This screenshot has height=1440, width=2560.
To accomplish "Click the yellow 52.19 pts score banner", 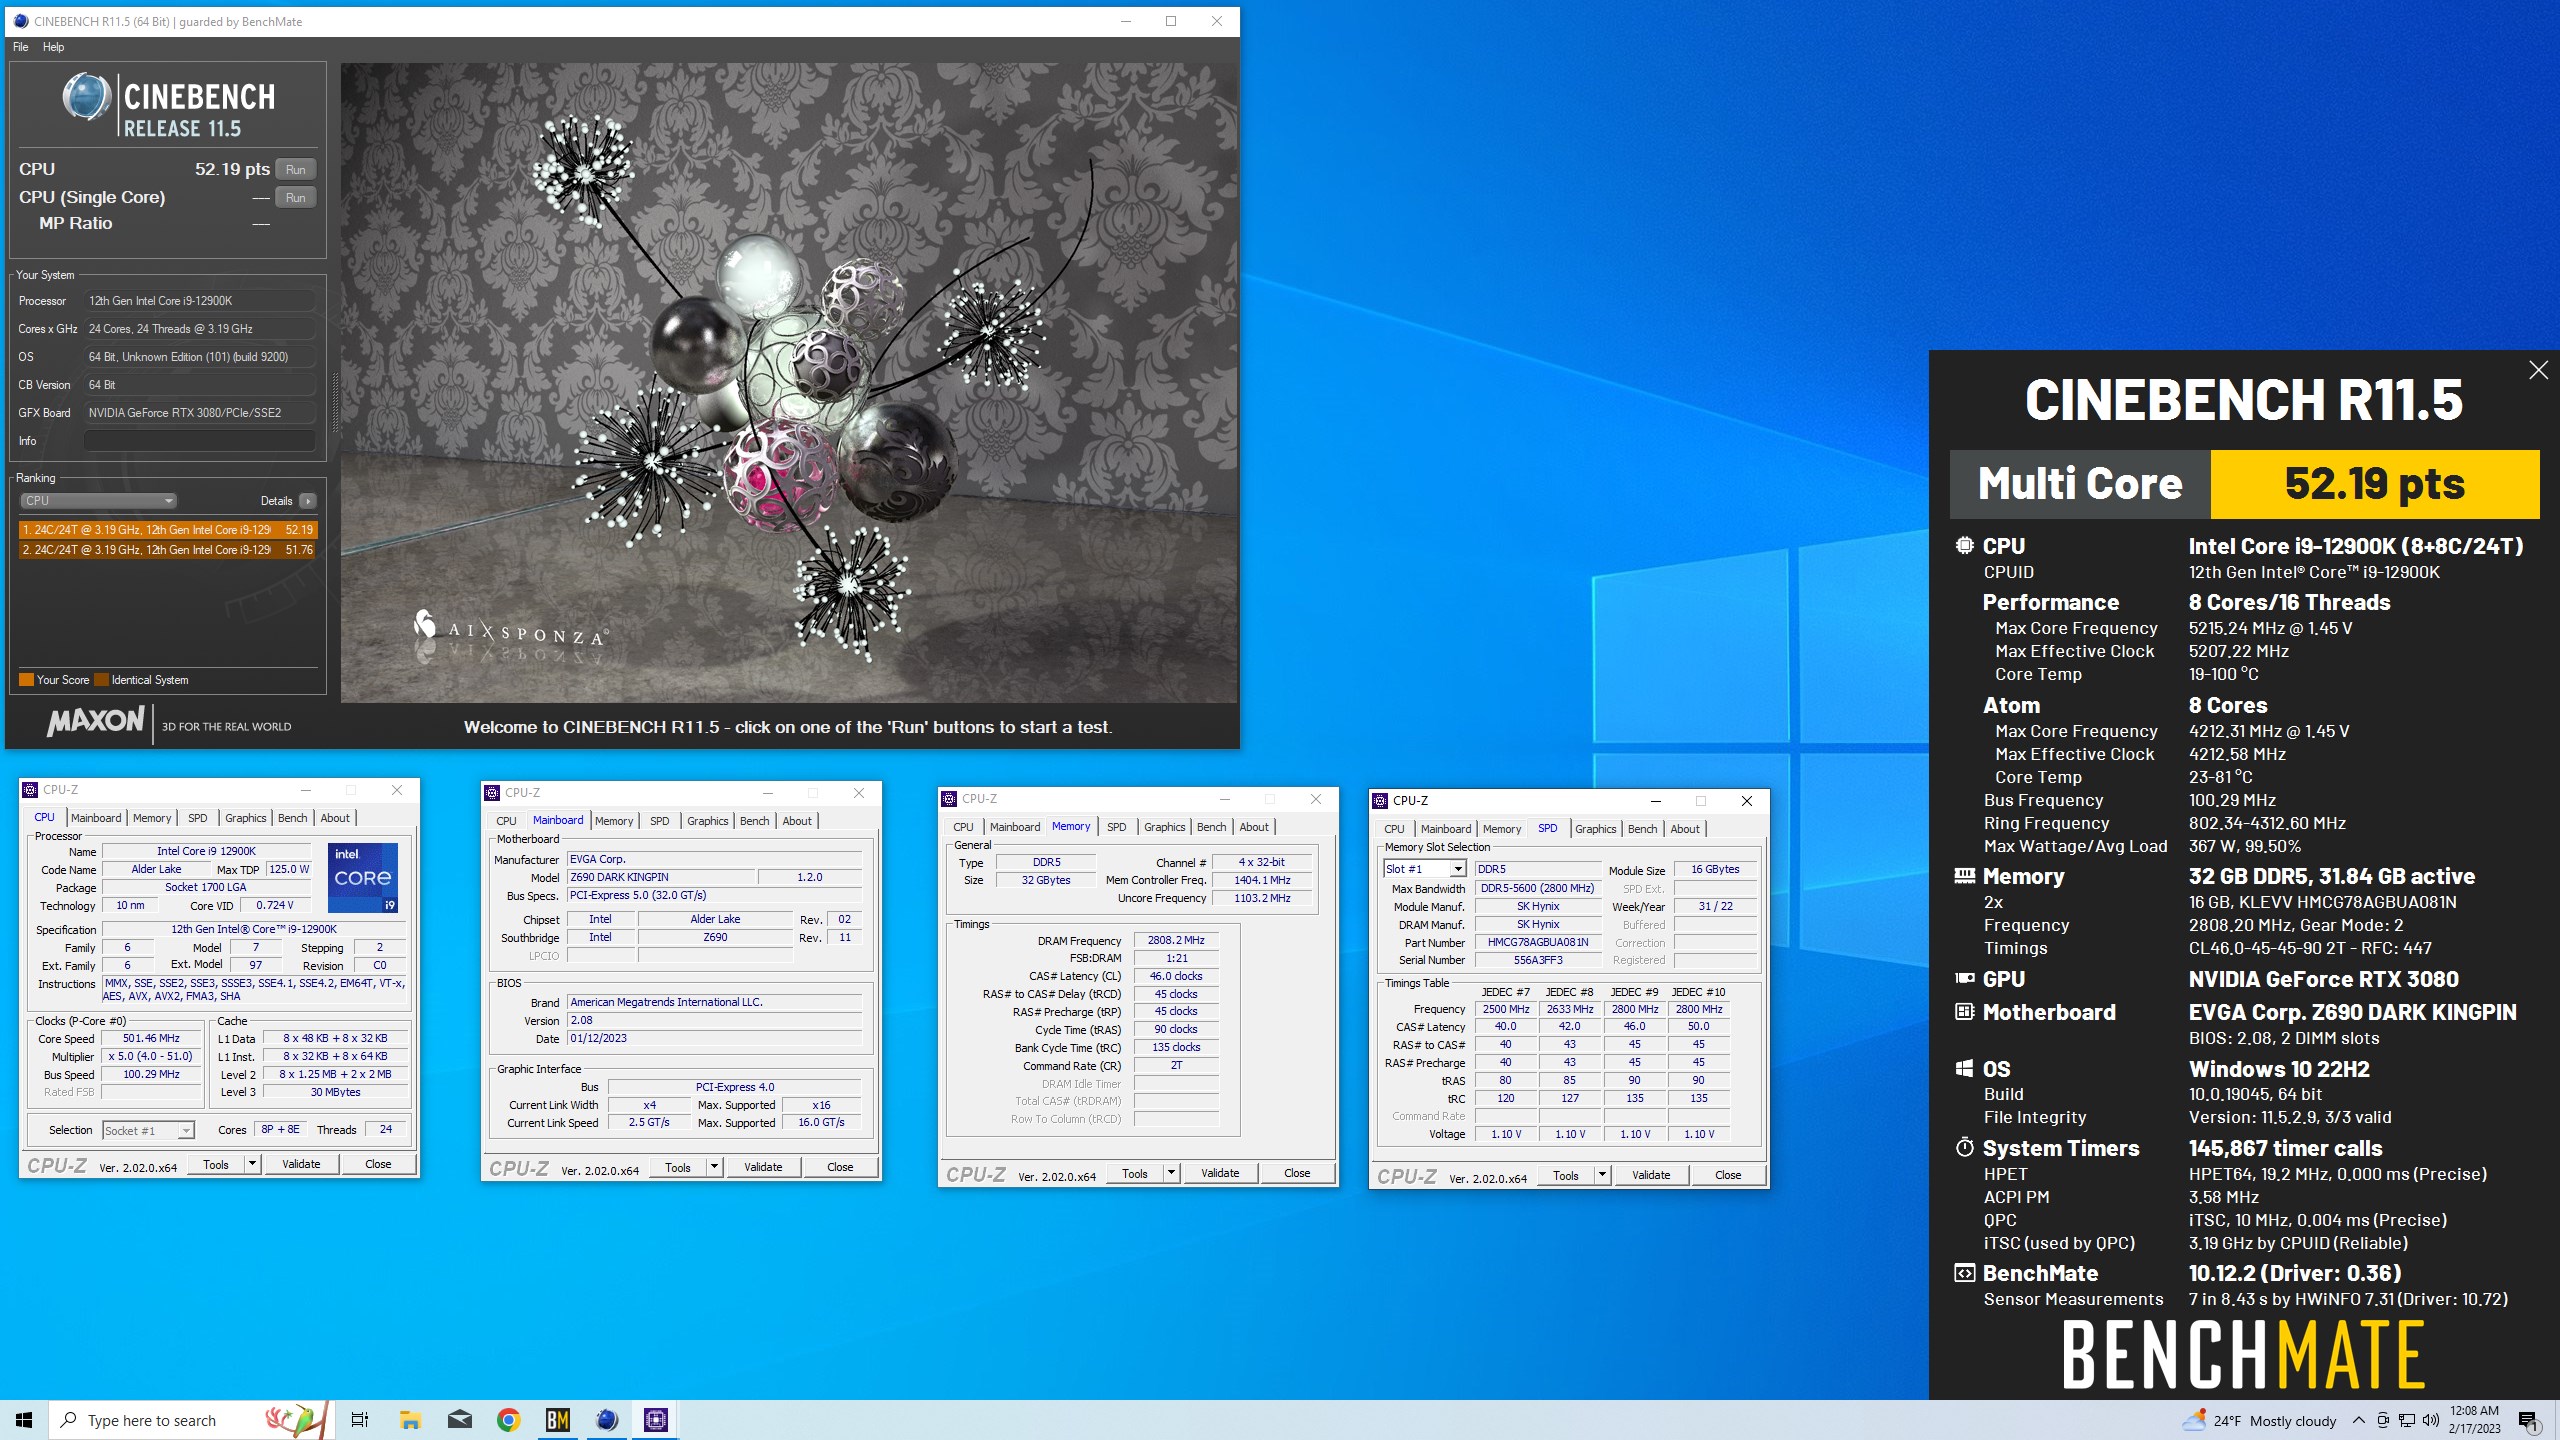I will point(2374,484).
